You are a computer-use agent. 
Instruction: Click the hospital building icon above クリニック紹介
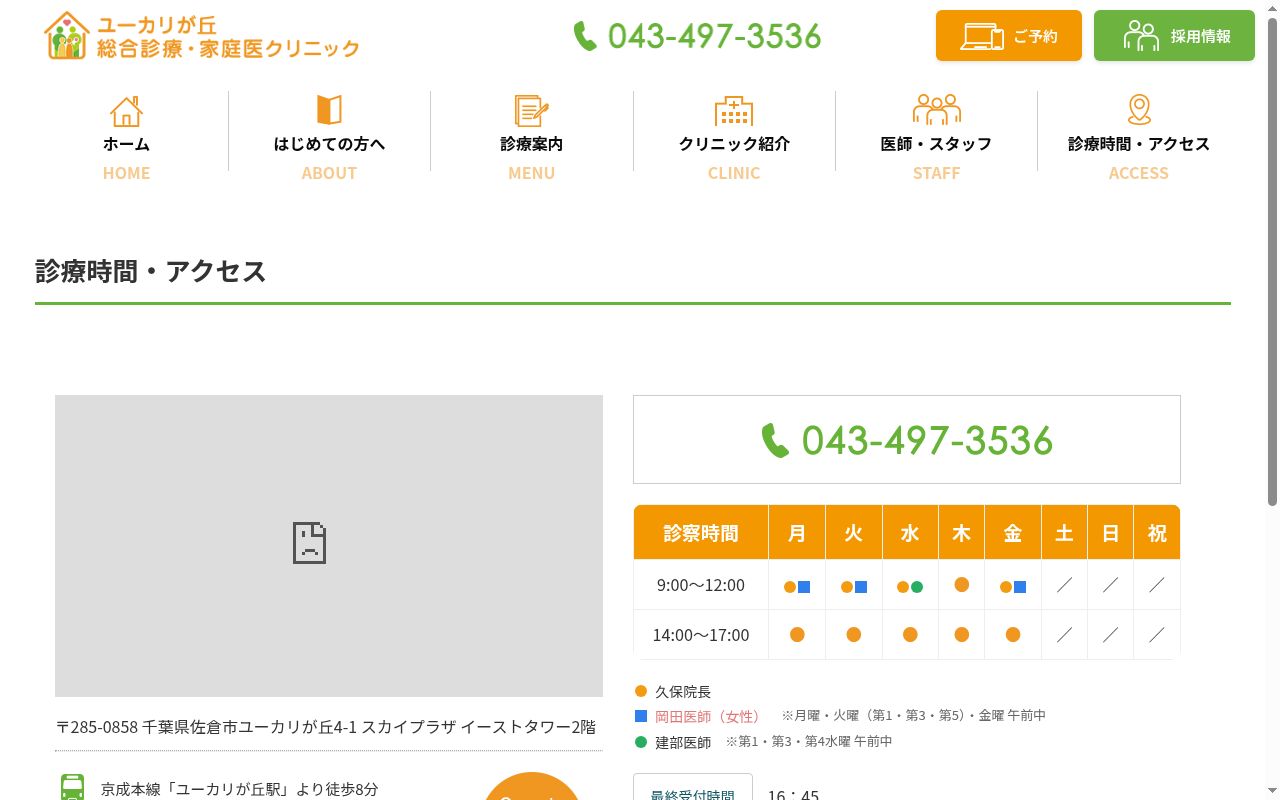pyautogui.click(x=734, y=111)
